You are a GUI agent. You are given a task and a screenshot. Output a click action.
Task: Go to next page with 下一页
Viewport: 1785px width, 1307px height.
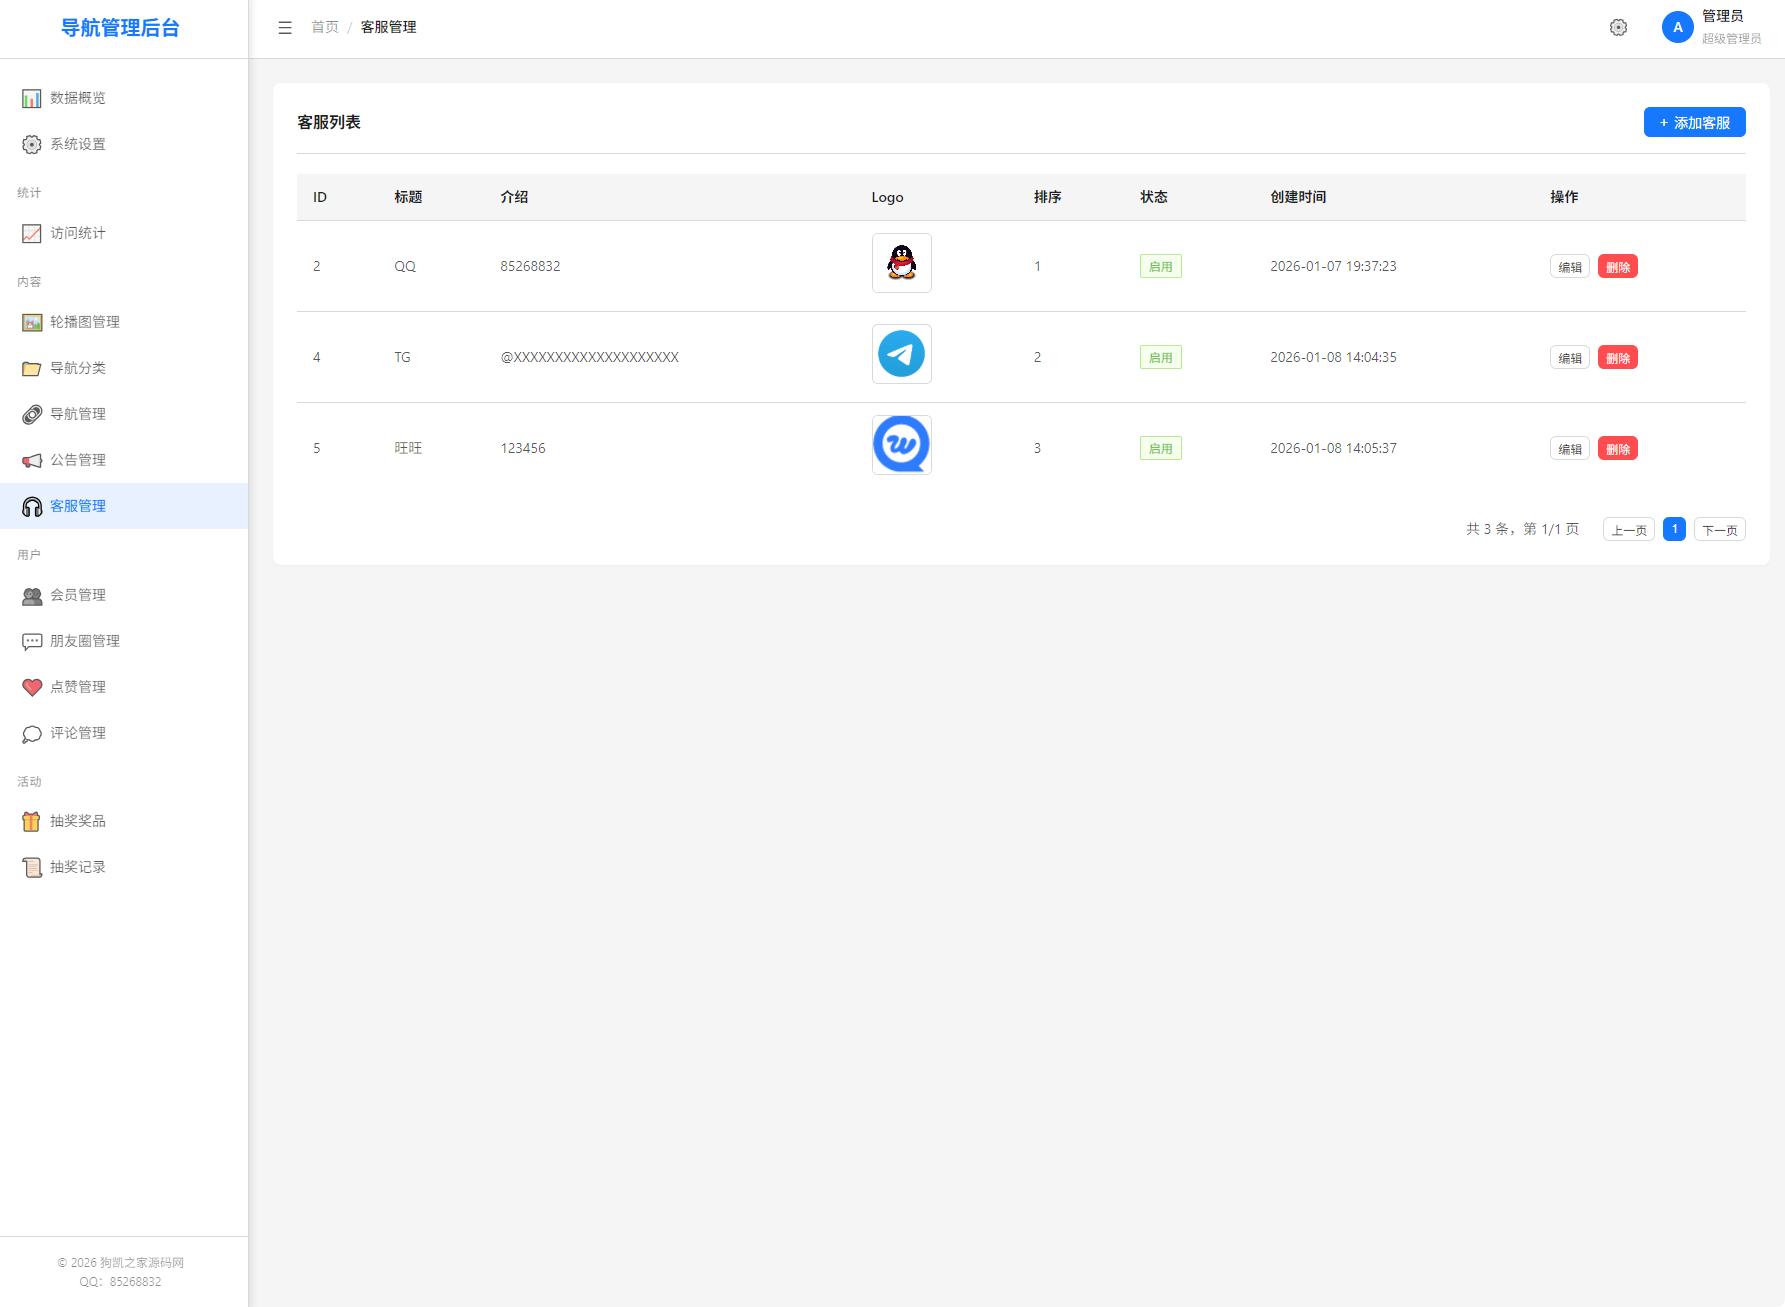(1719, 530)
